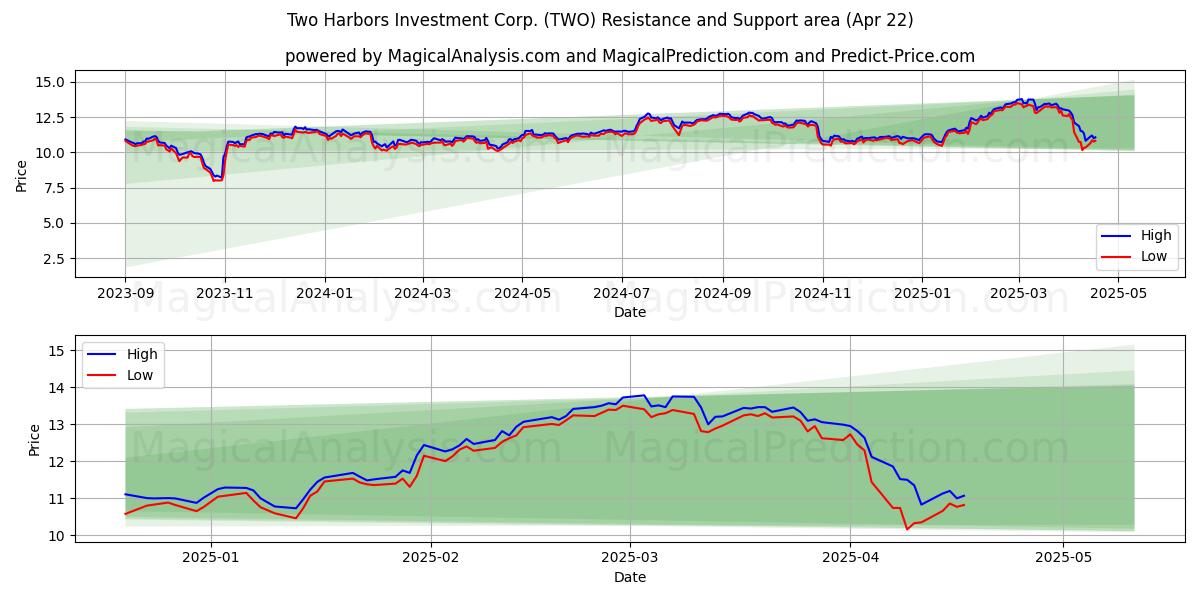Image resolution: width=1200 pixels, height=600 pixels.
Task: Click the '5.0' y-axis value on top chart
Action: click(x=56, y=224)
